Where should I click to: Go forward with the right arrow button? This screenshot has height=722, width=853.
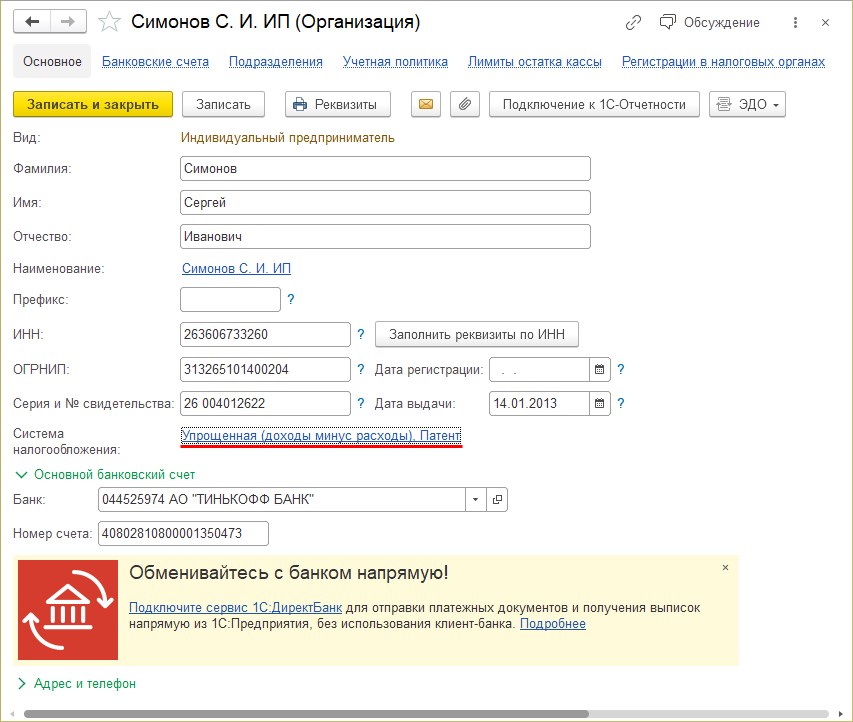(x=69, y=22)
